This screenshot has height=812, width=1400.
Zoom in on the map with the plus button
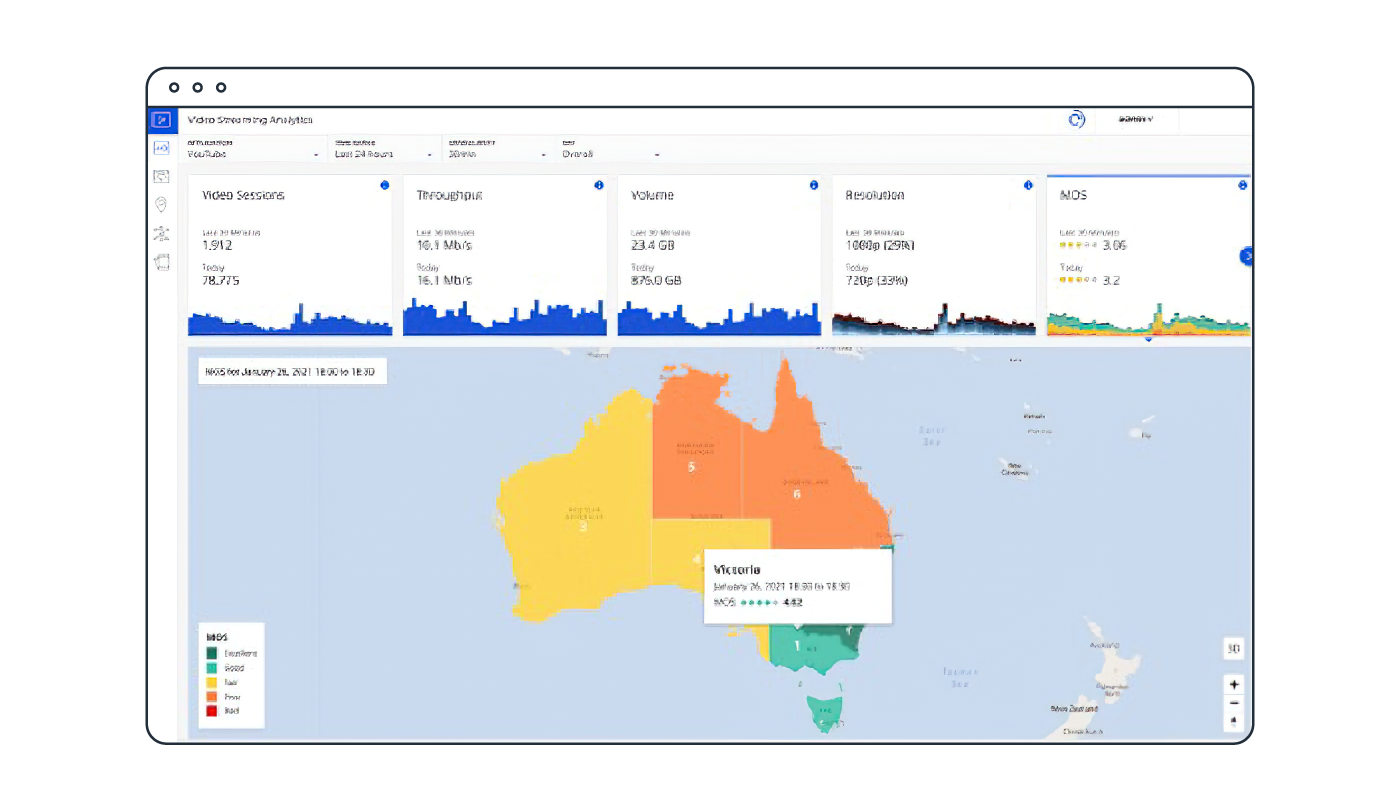point(1234,685)
